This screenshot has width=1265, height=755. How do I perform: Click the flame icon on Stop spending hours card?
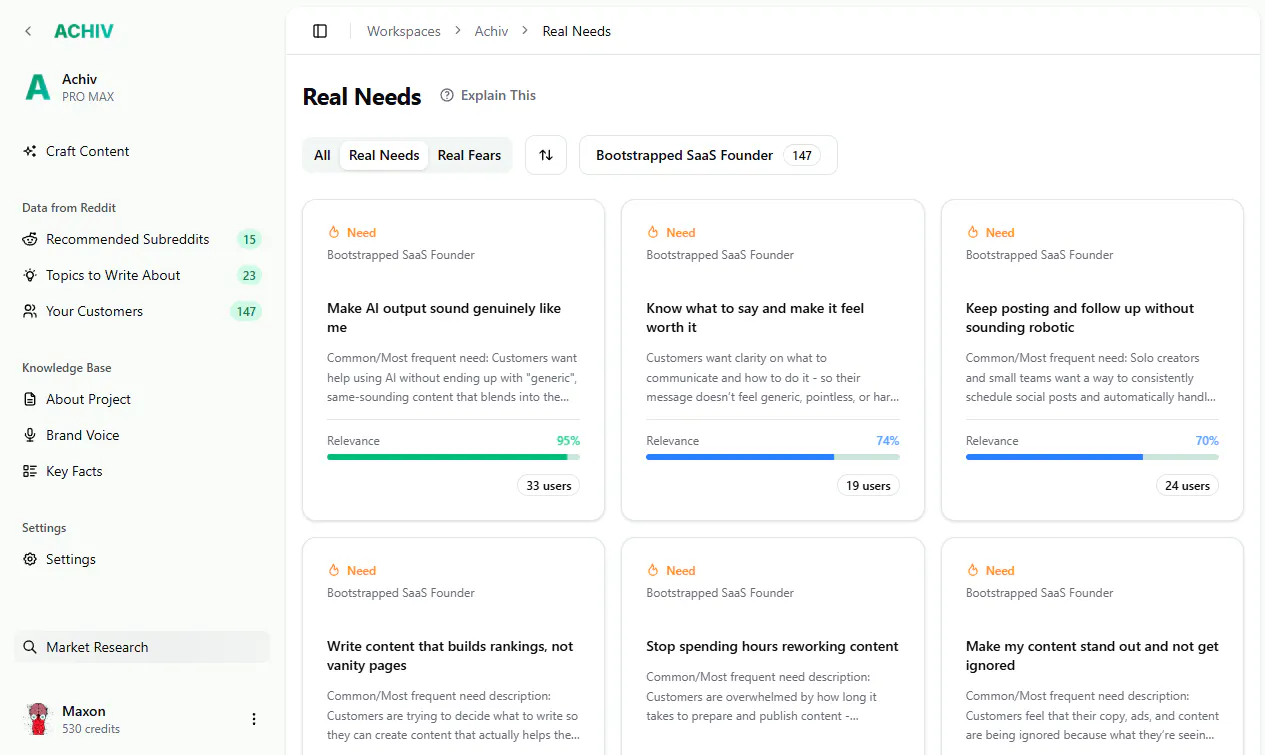(x=653, y=570)
